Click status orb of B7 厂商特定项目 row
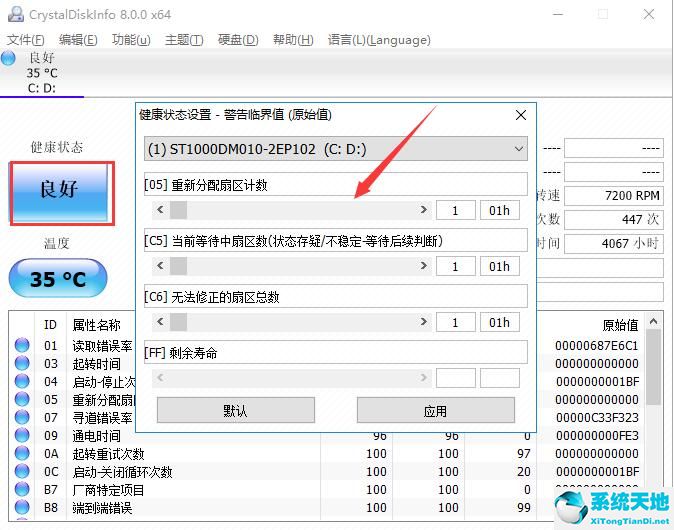The image size is (674, 530). (x=22, y=490)
